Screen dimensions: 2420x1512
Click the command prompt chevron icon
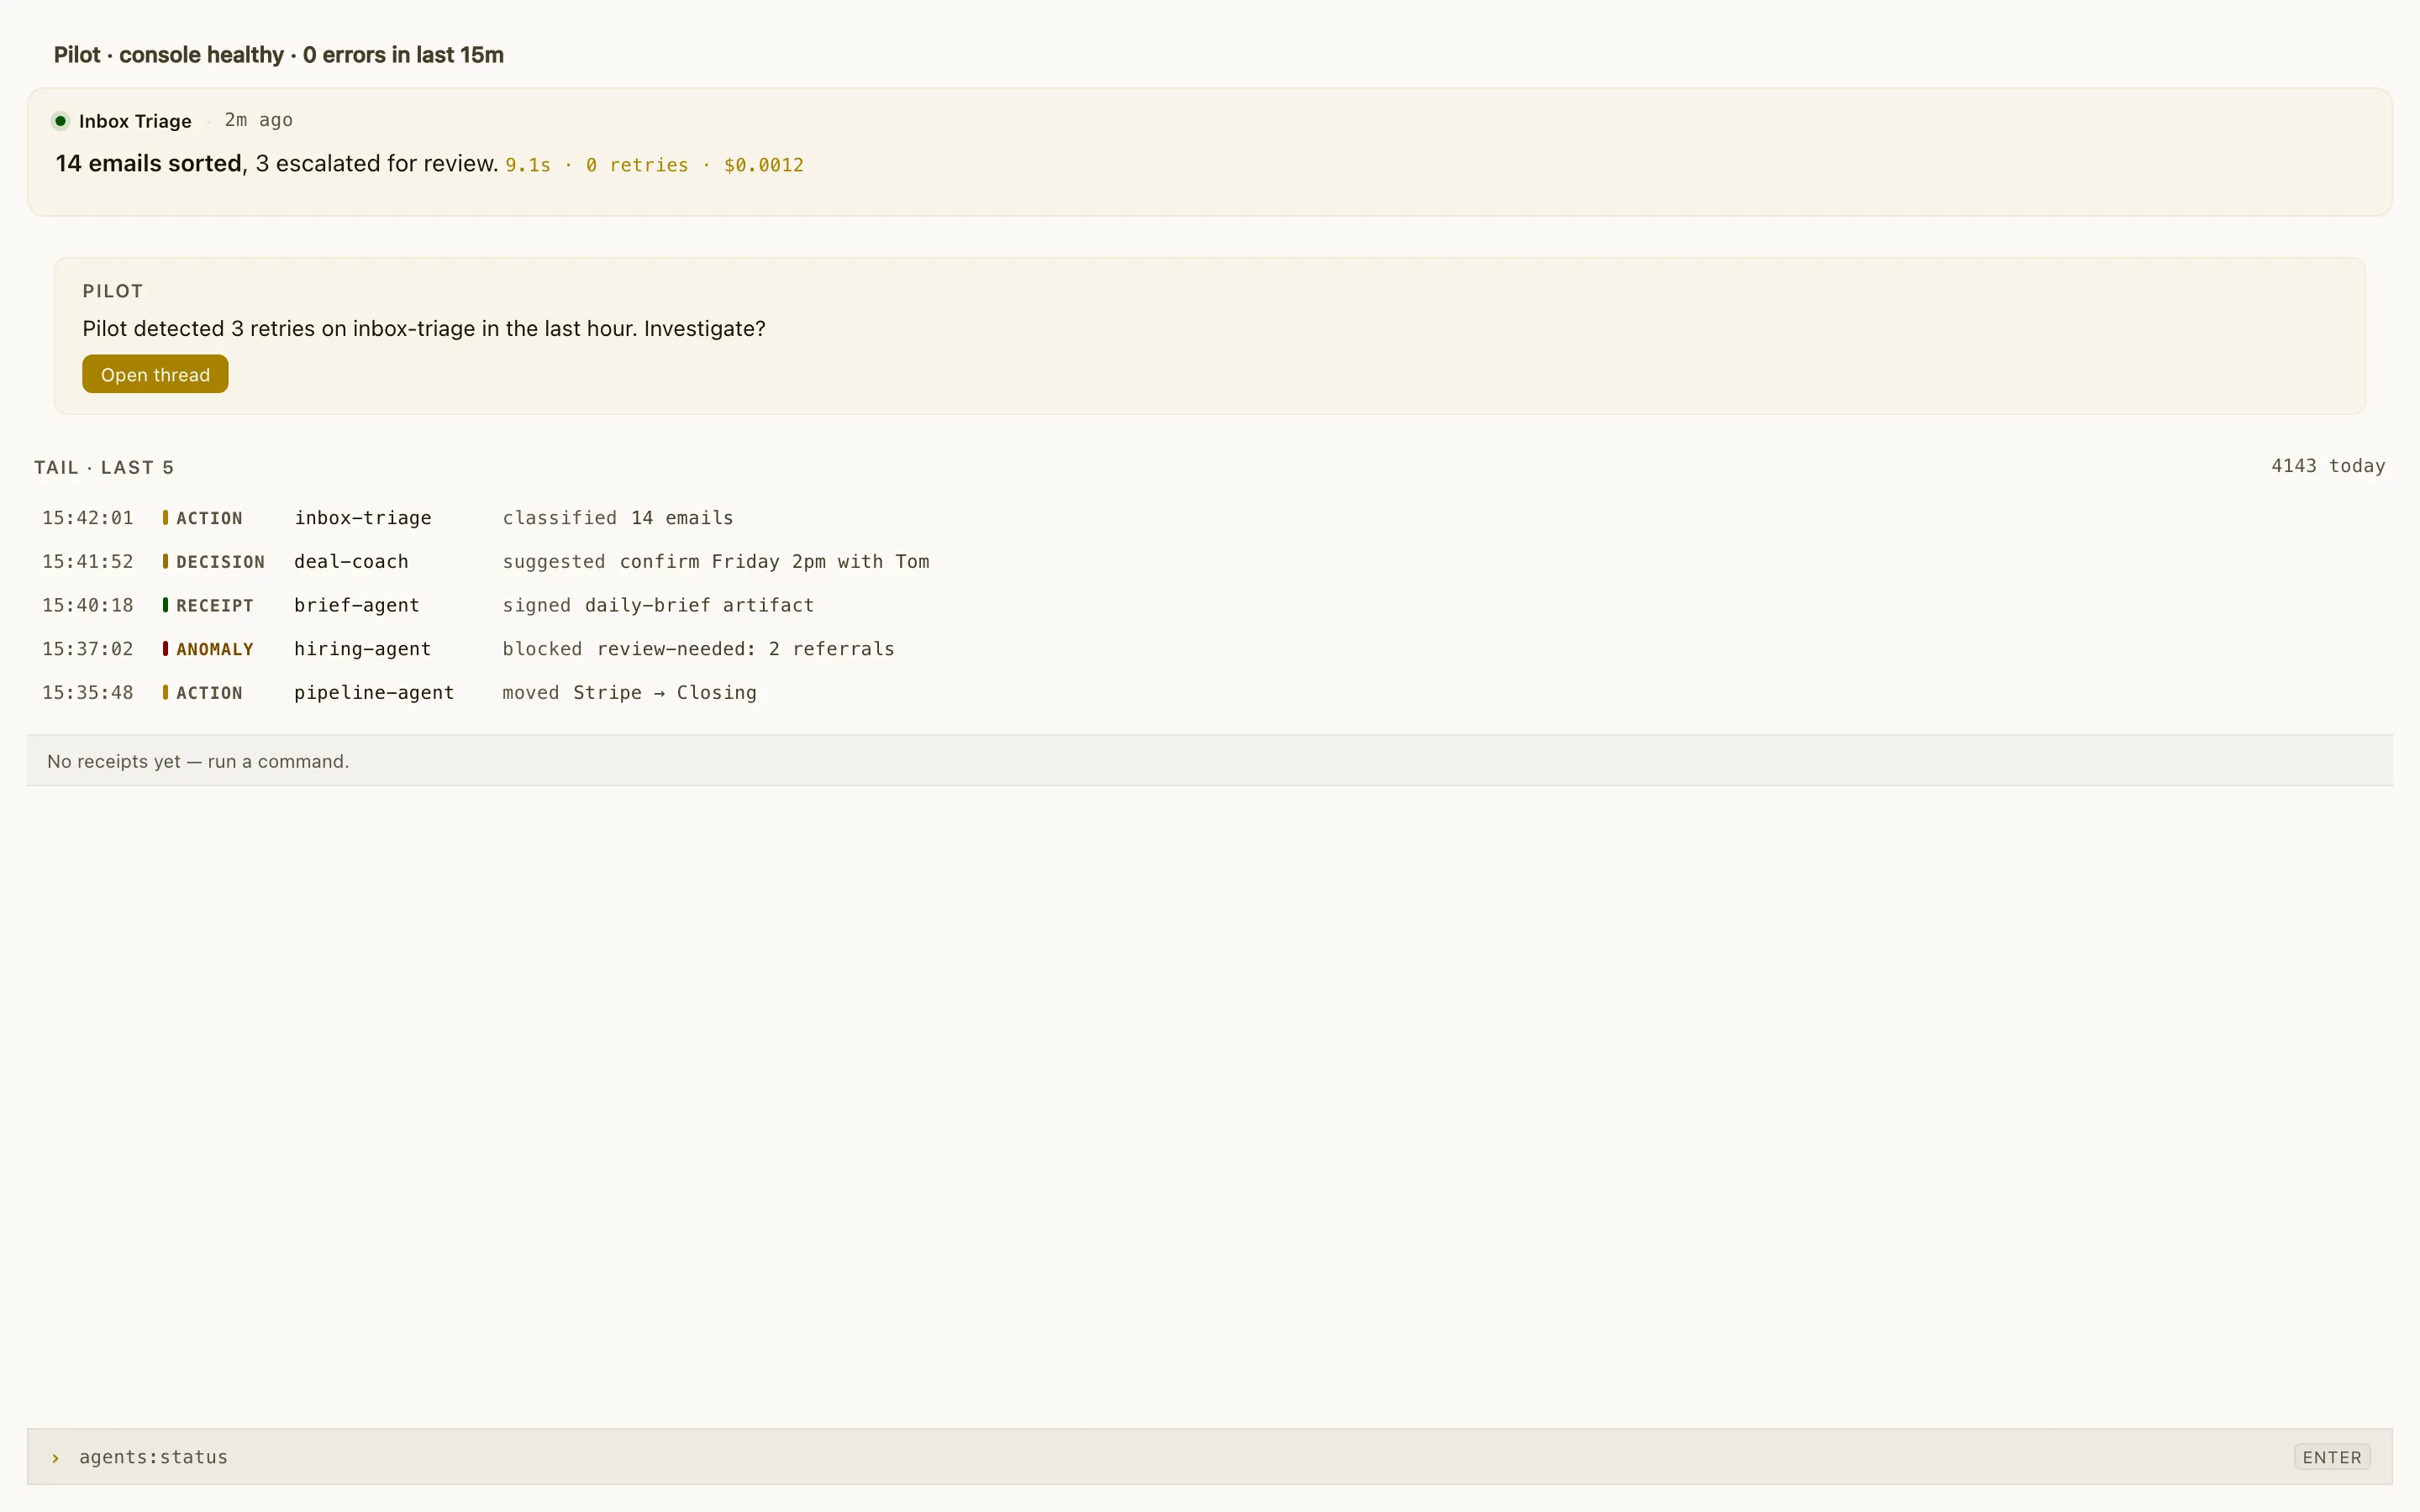coord(56,1458)
